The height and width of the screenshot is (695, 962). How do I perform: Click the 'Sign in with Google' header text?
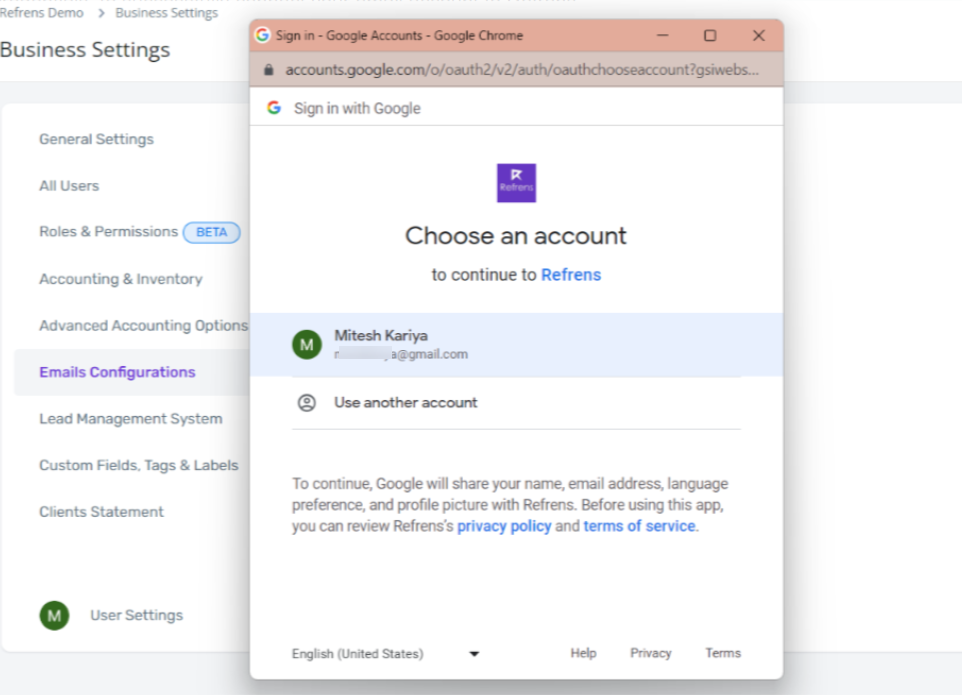coord(357,109)
